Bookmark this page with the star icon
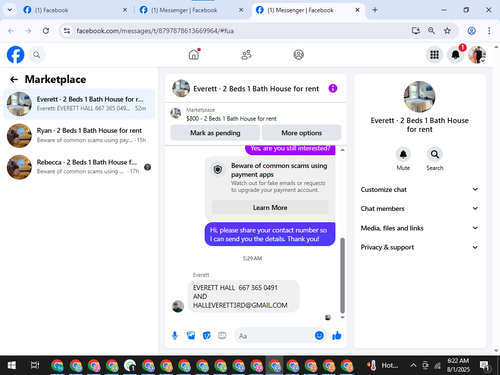 click(447, 31)
